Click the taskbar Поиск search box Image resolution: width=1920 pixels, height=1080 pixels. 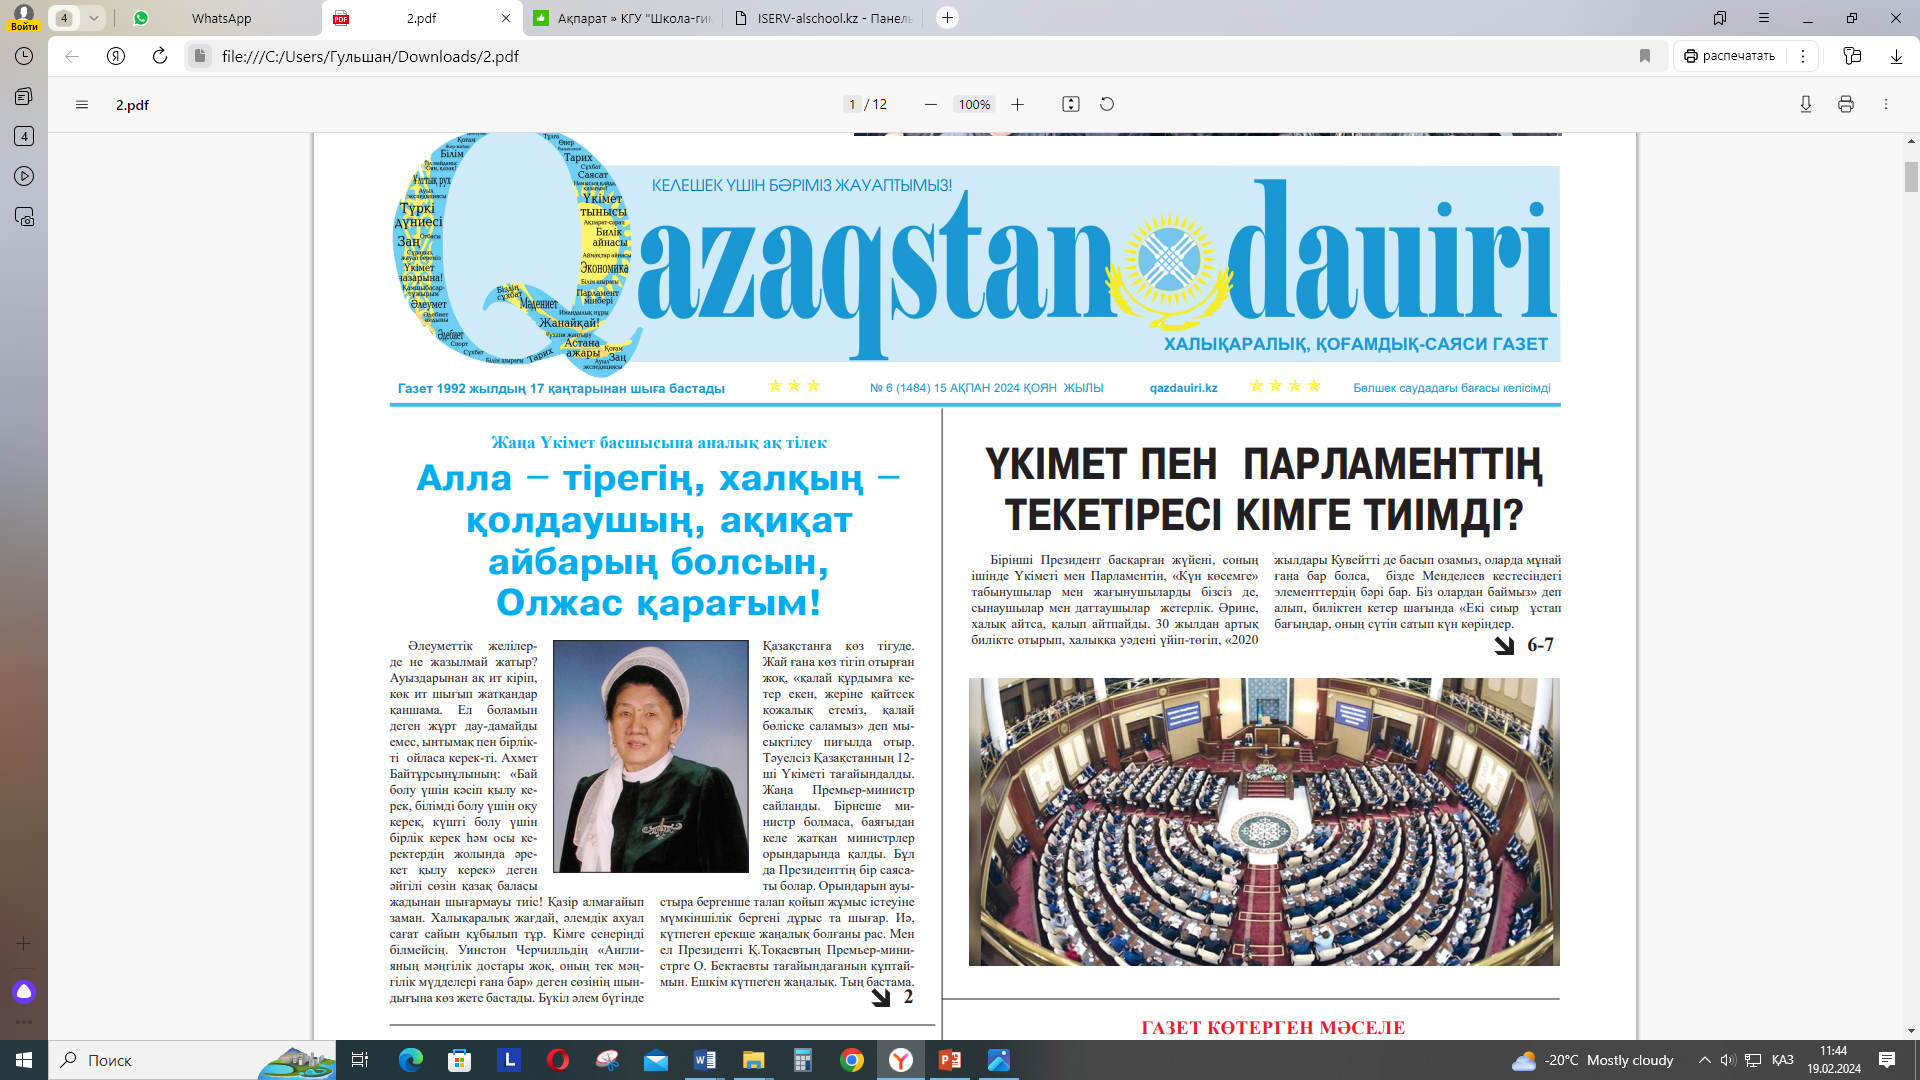(193, 1060)
